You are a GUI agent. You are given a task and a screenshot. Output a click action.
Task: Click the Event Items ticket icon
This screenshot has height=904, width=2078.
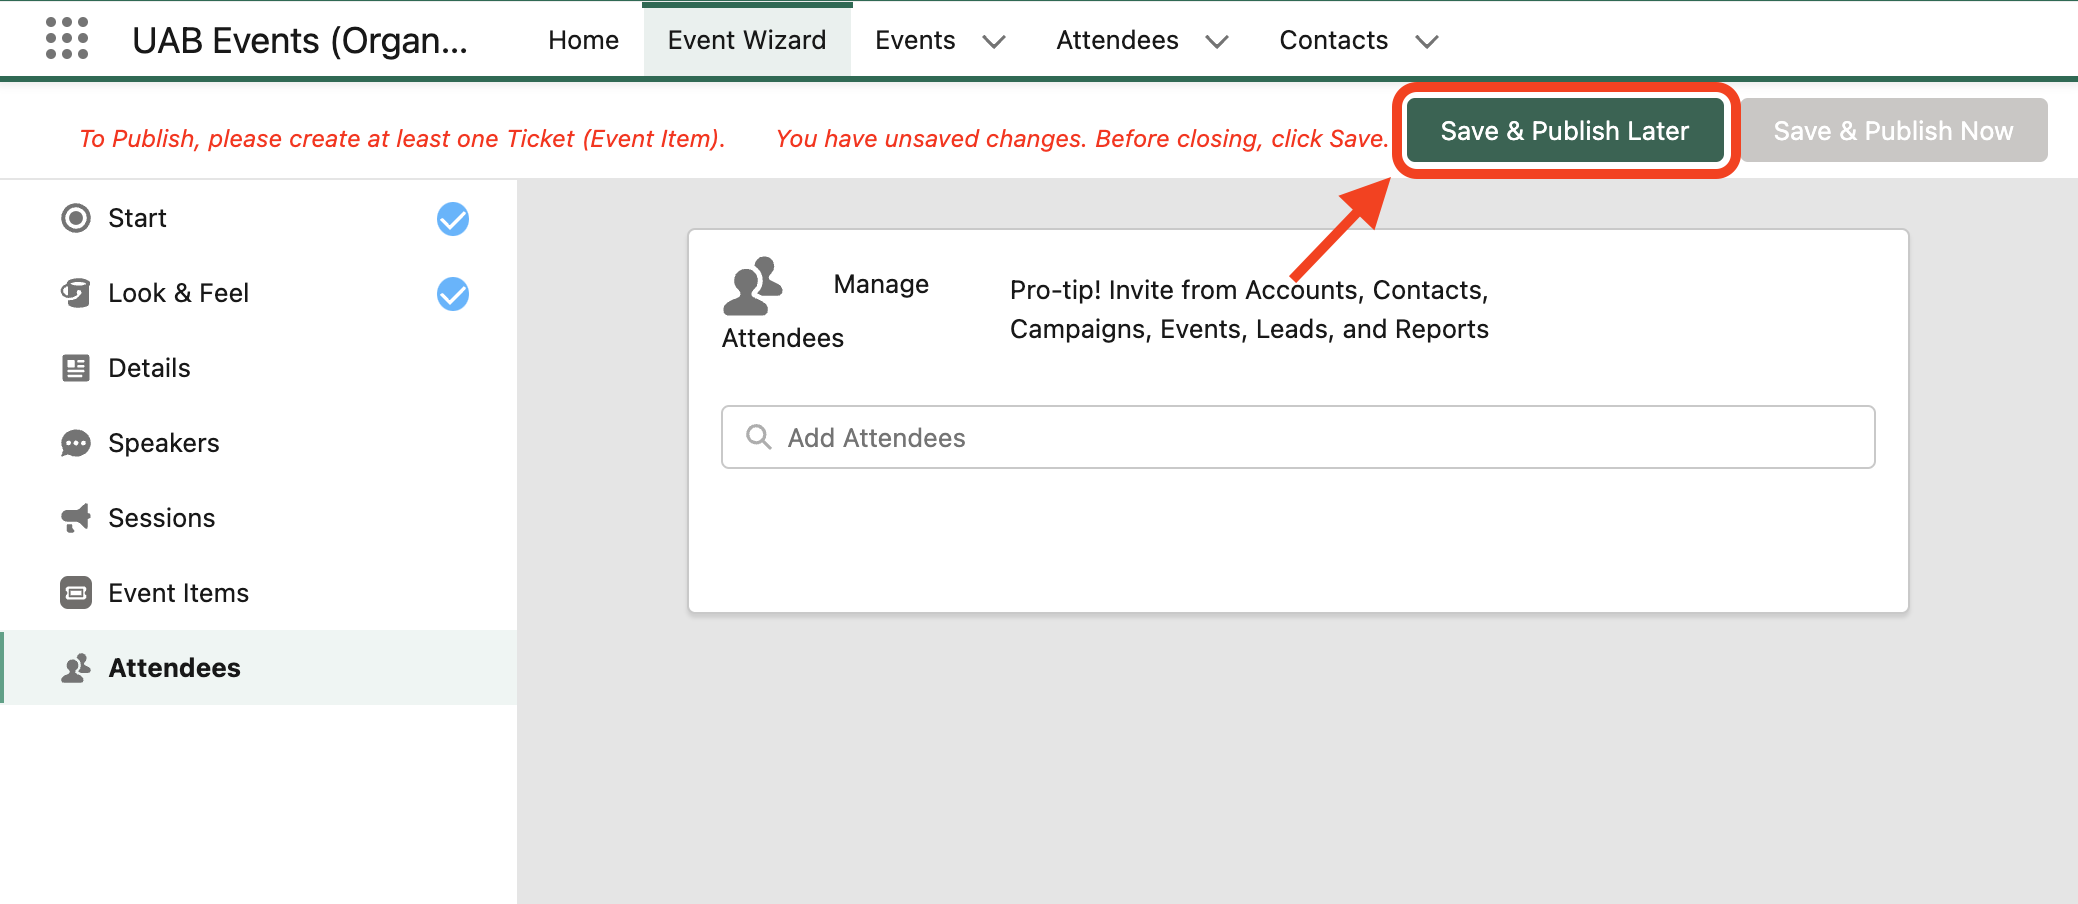[x=76, y=593]
